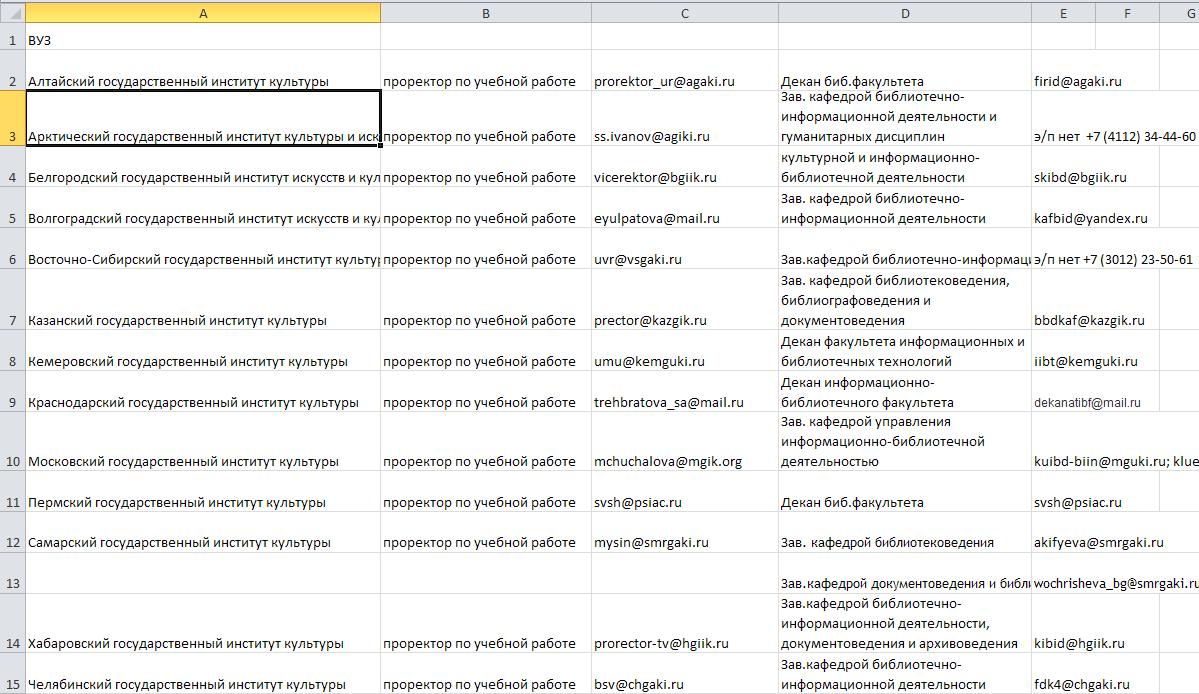Click email iibt@kemguki.ru
The width and height of the screenshot is (1199, 694).
[1086, 361]
